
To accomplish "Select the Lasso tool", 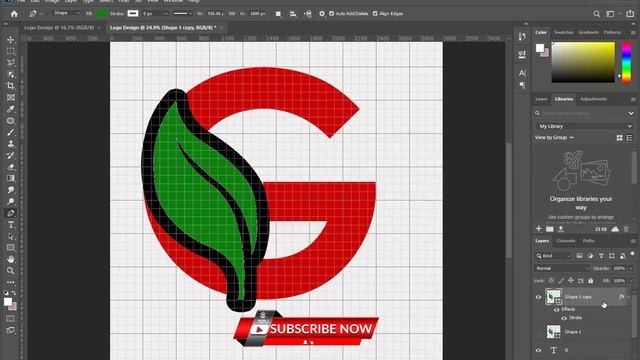I will coord(11,62).
